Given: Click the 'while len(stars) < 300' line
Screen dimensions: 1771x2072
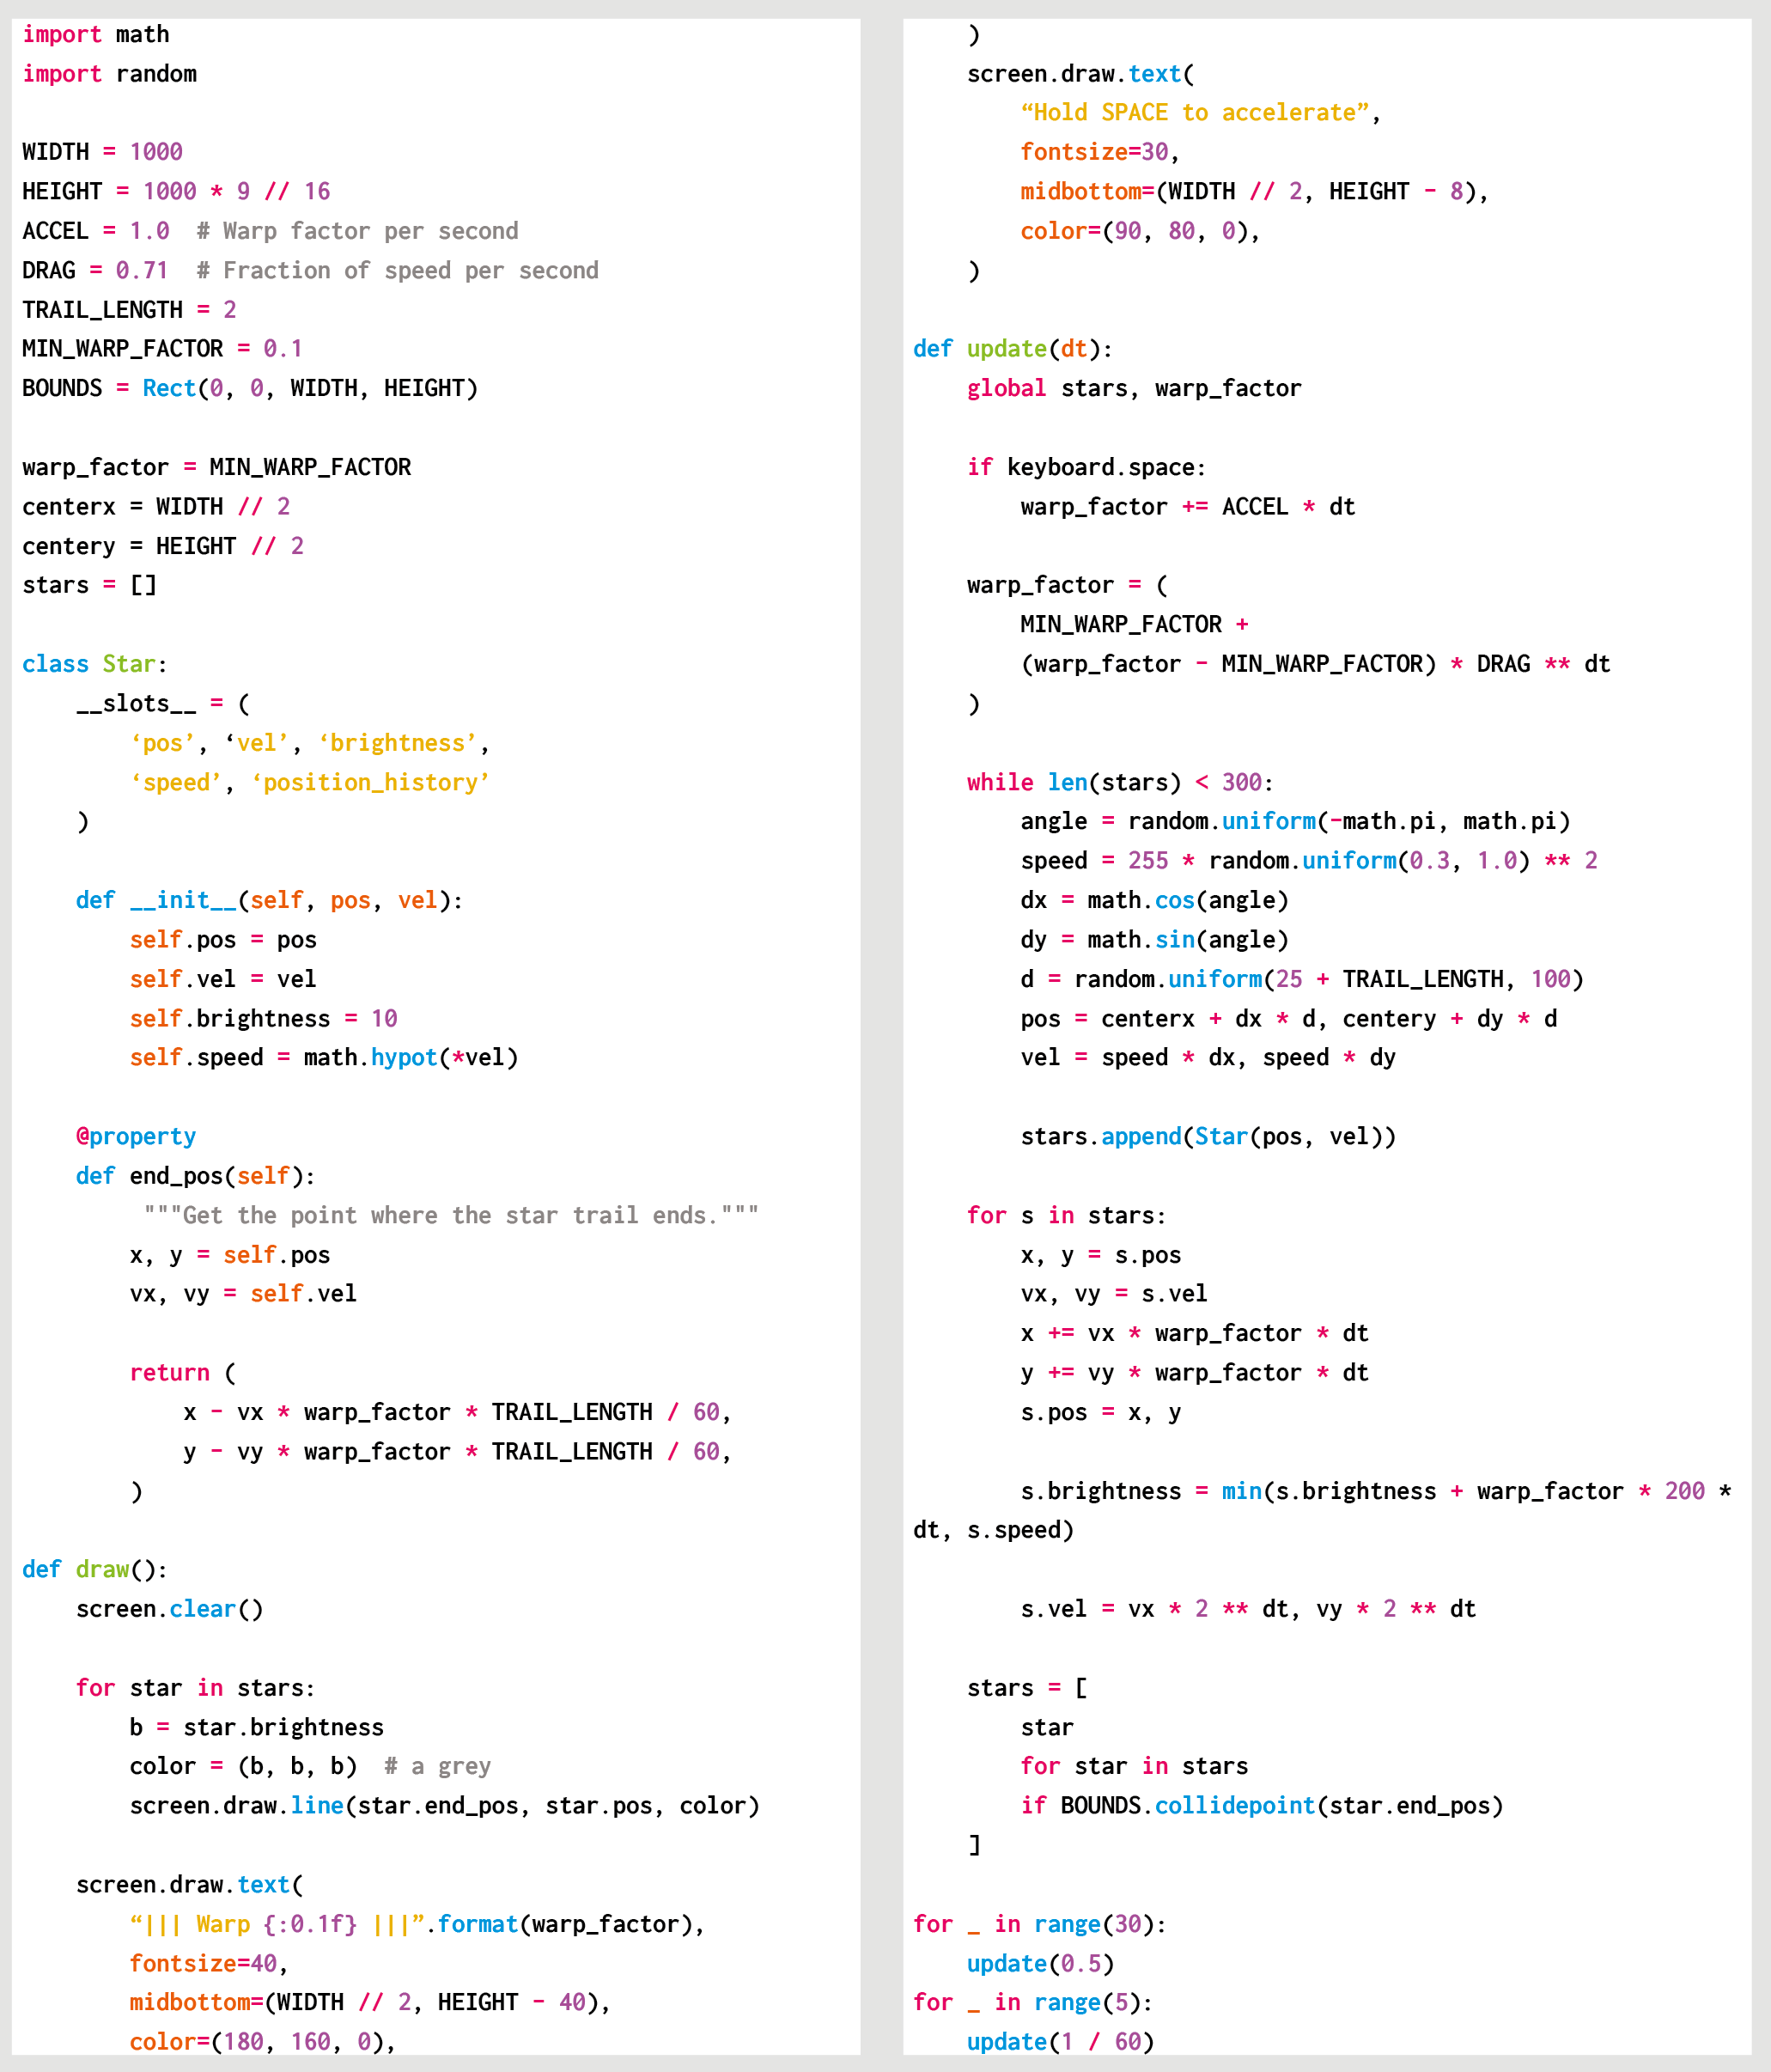Looking at the screenshot, I should click(1119, 782).
